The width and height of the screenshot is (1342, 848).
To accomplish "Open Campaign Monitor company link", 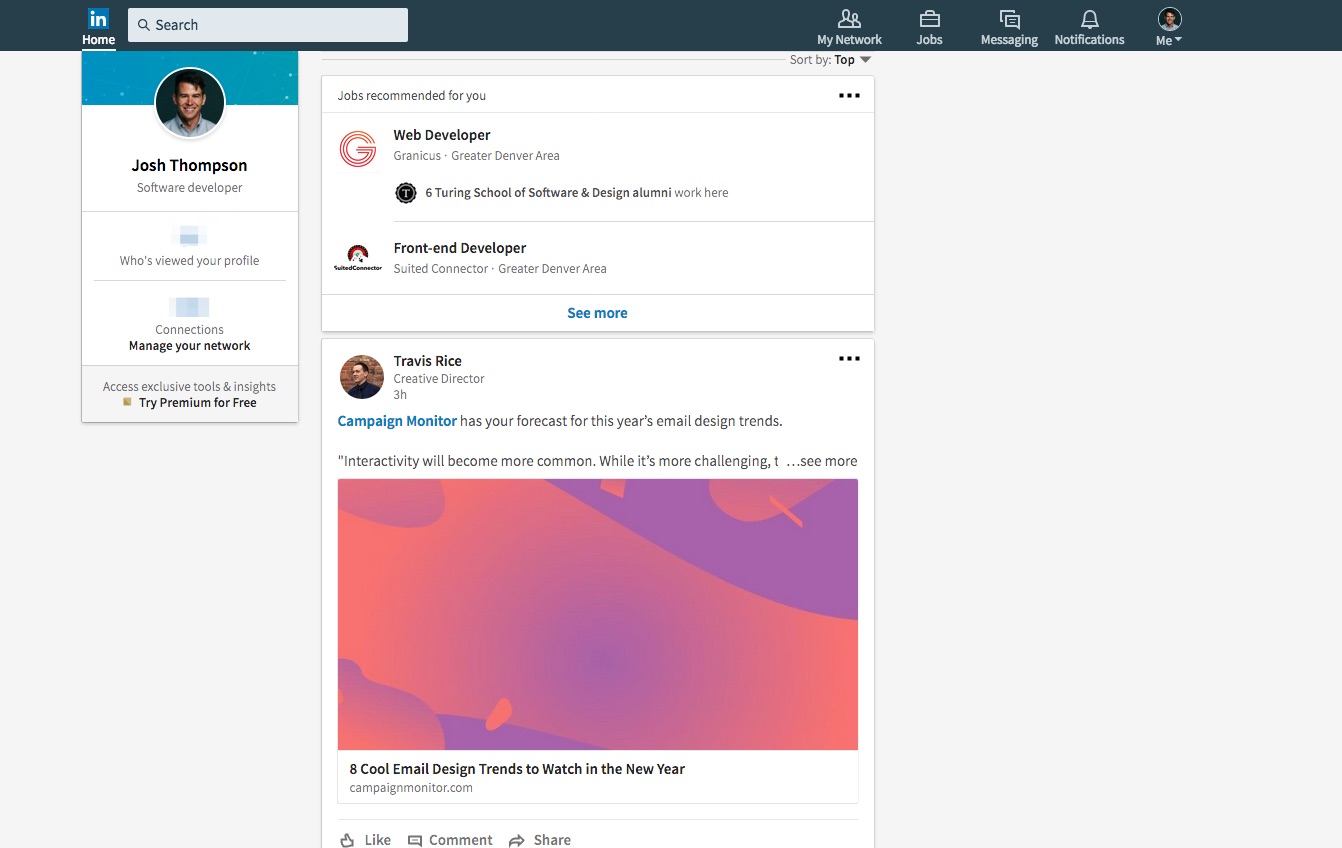I will point(397,421).
